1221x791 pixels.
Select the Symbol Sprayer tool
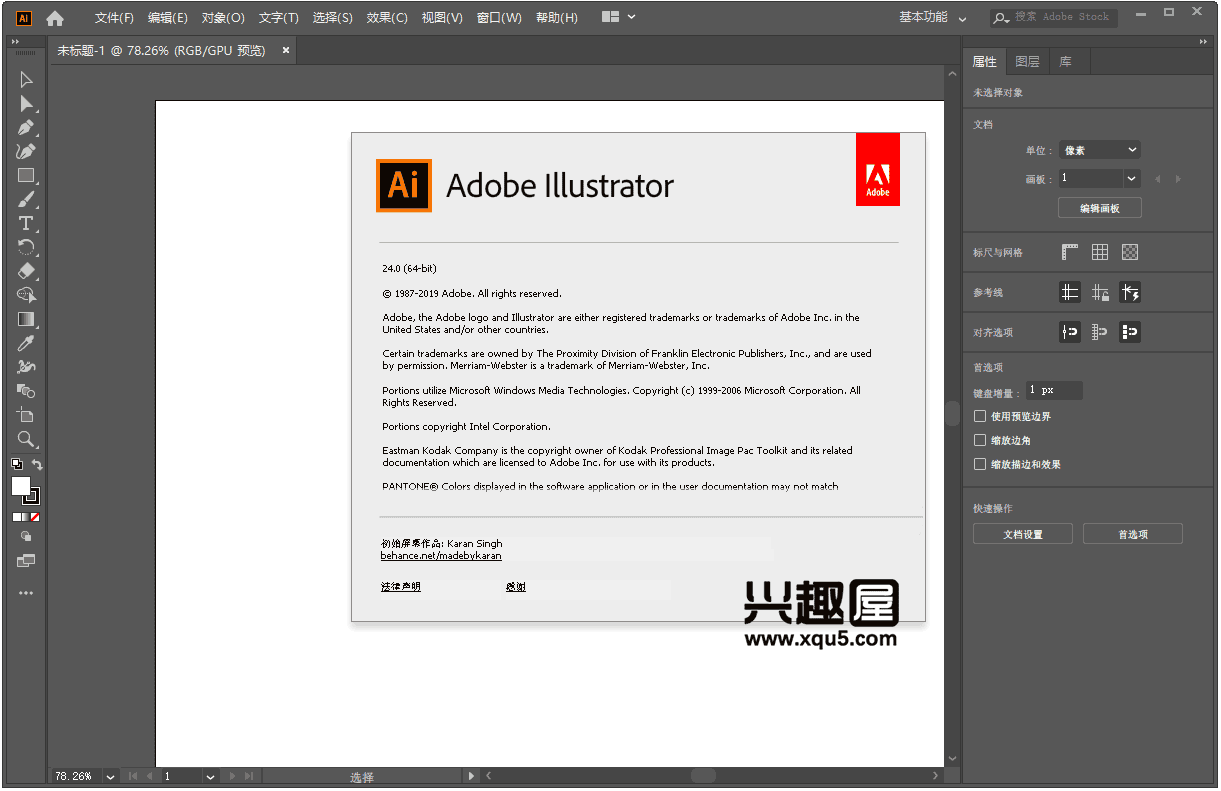[26, 367]
